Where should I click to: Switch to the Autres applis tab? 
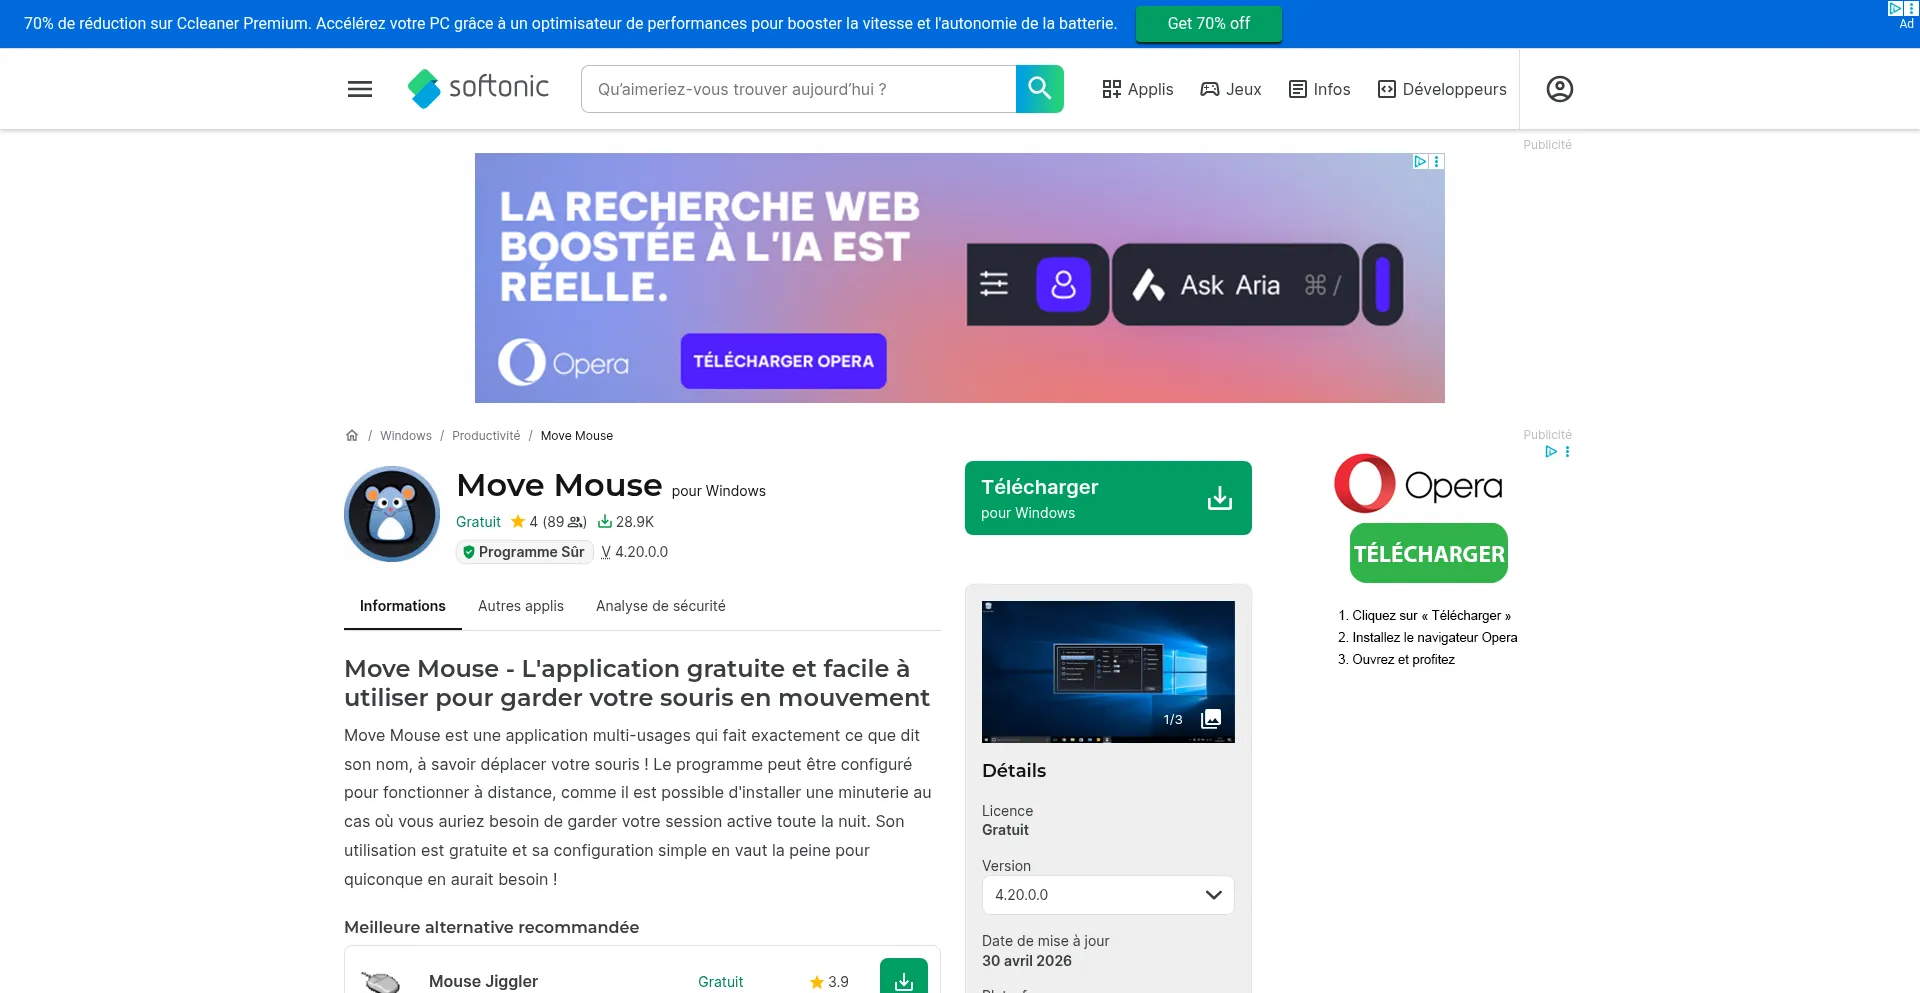[521, 606]
